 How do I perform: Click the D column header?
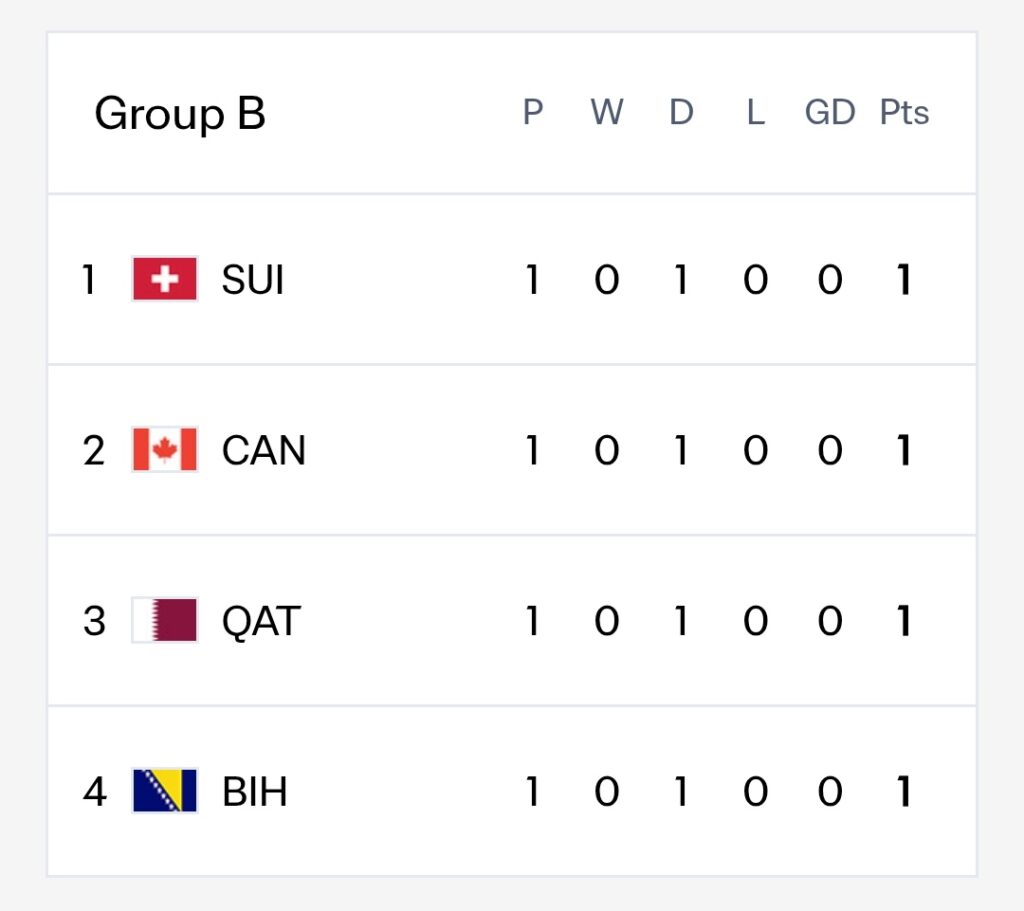pos(681,112)
